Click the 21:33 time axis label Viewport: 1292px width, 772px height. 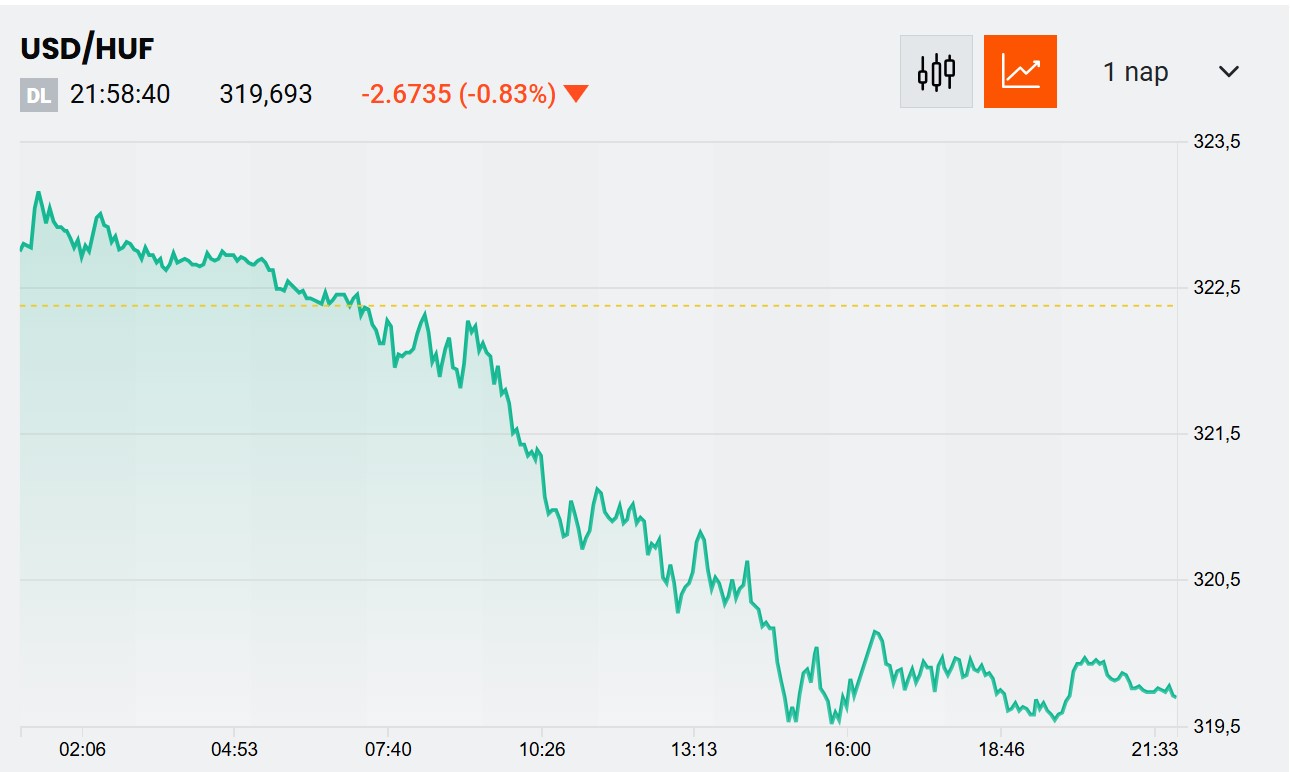pyautogui.click(x=1152, y=750)
